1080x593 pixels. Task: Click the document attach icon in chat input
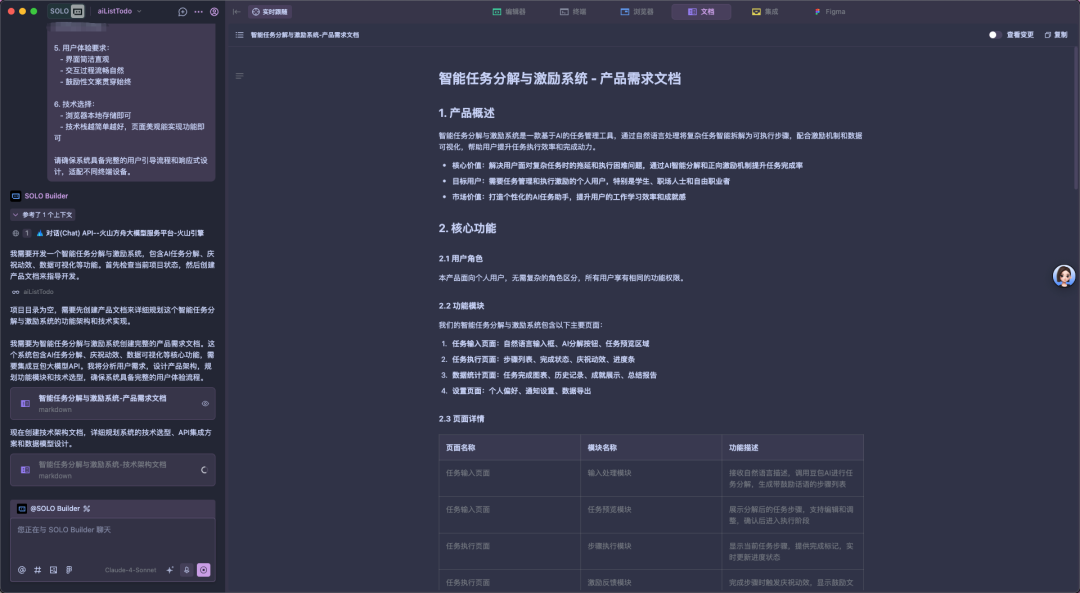(69, 570)
